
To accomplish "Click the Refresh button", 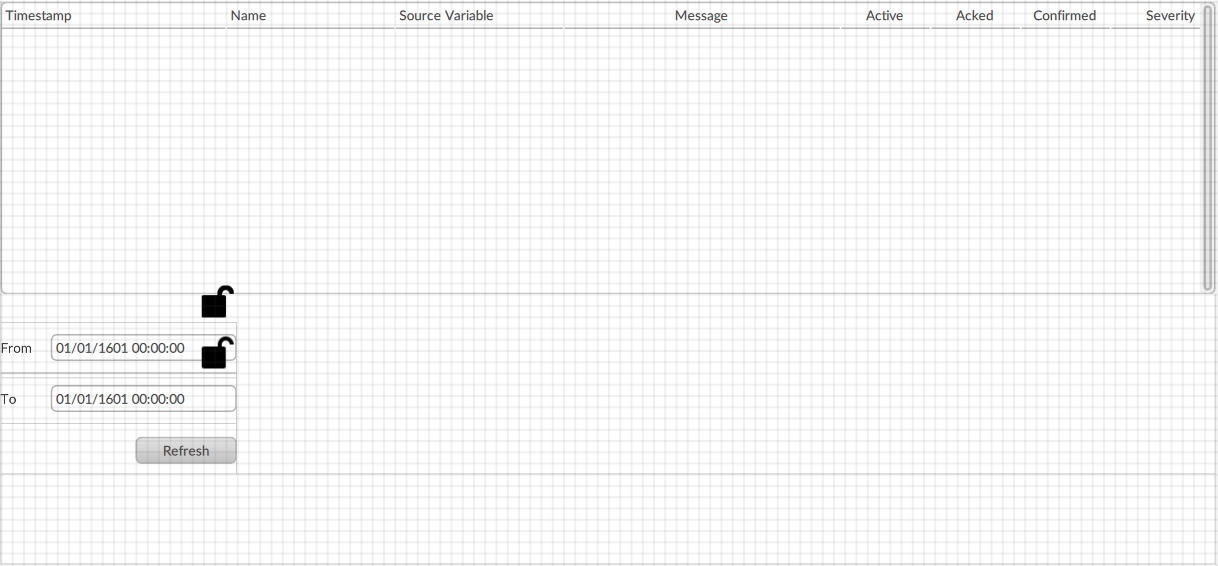I will coord(186,451).
